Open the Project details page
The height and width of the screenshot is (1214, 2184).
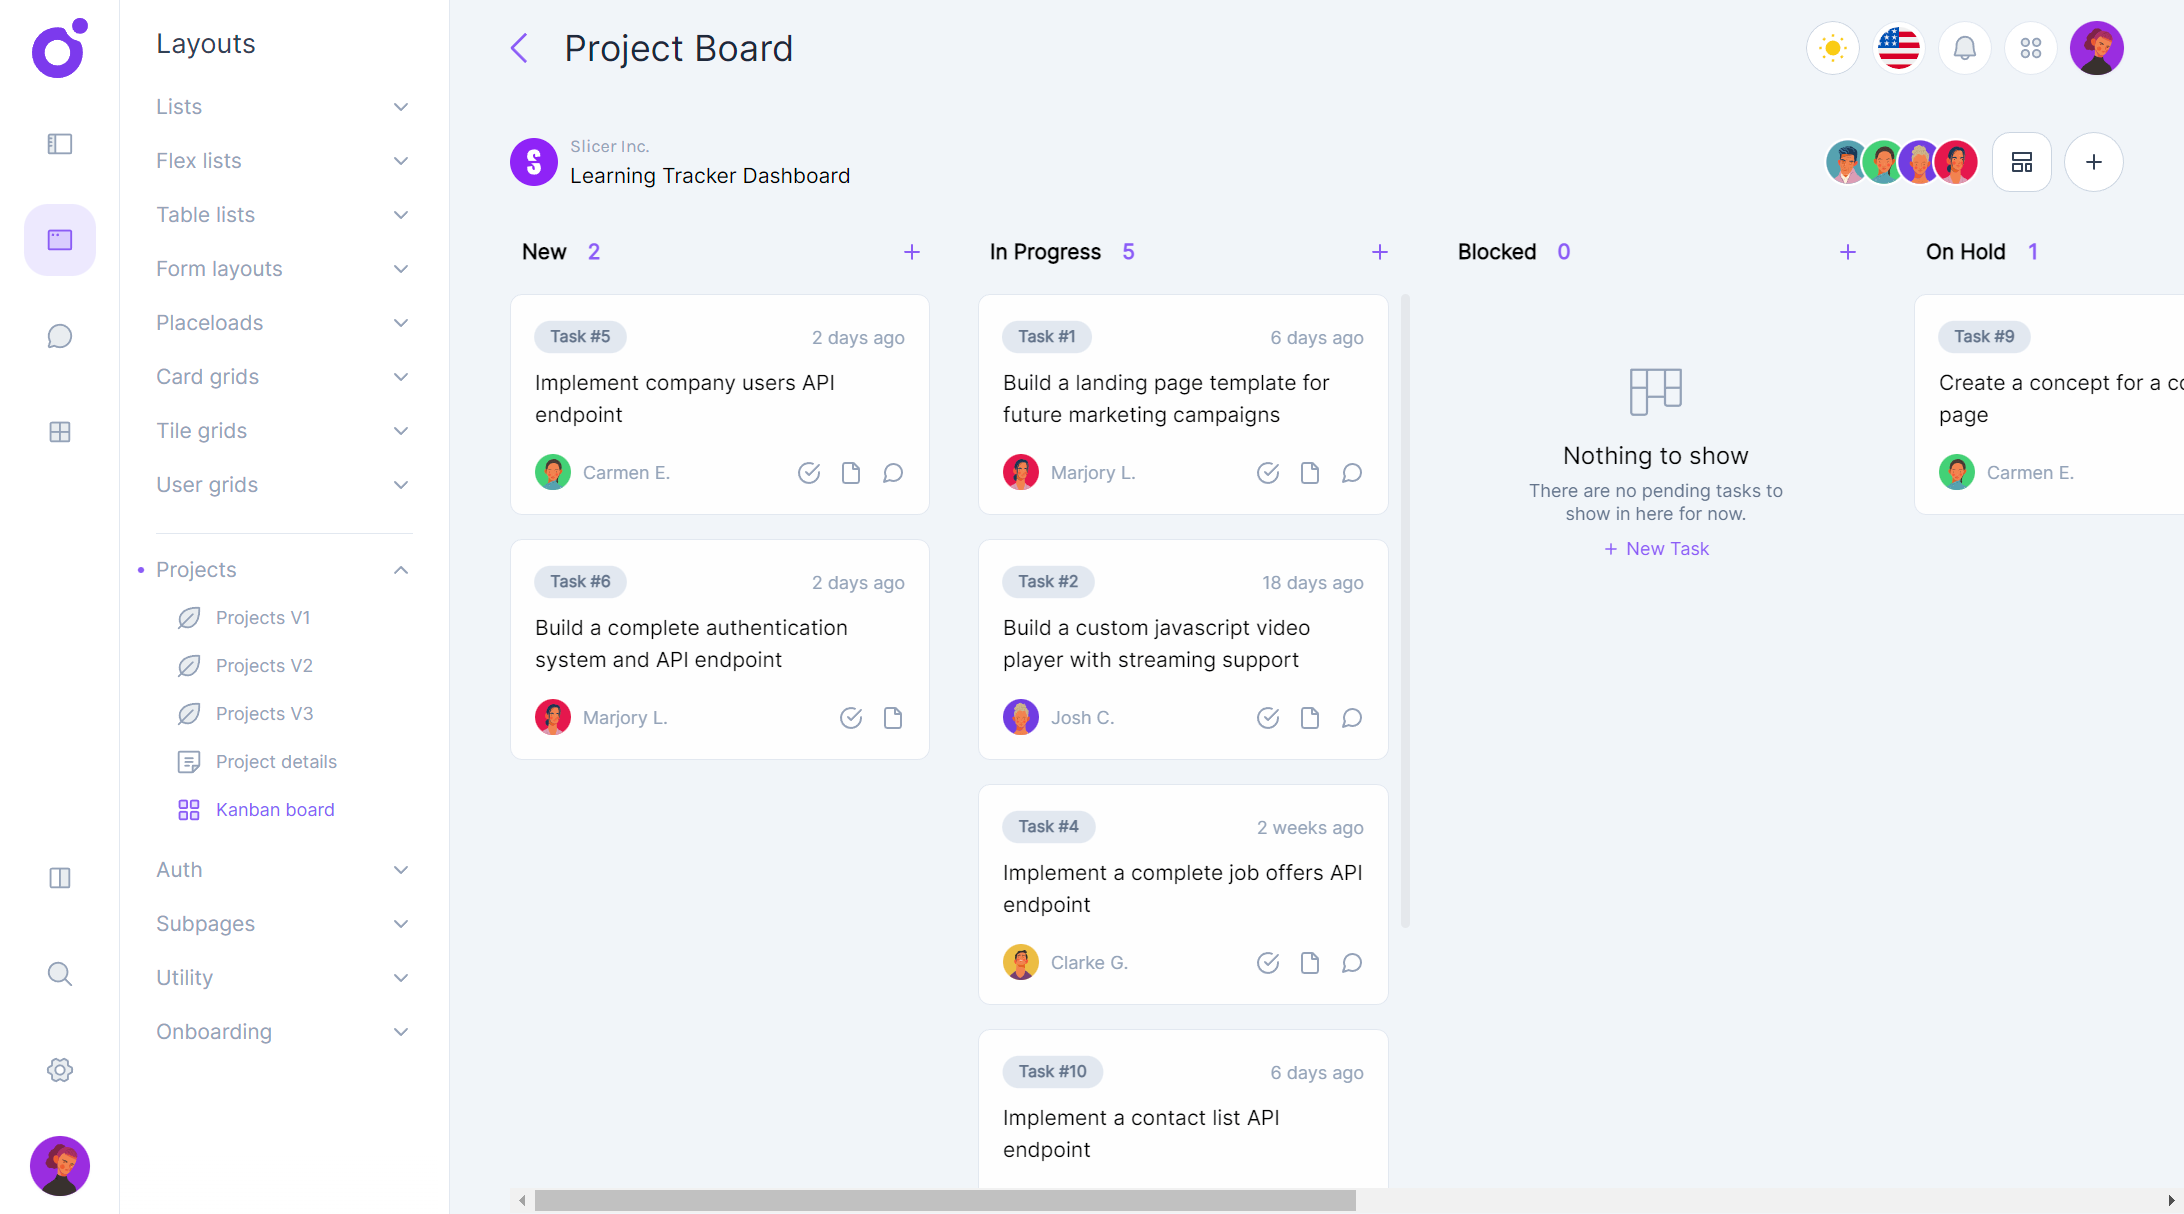click(x=276, y=761)
